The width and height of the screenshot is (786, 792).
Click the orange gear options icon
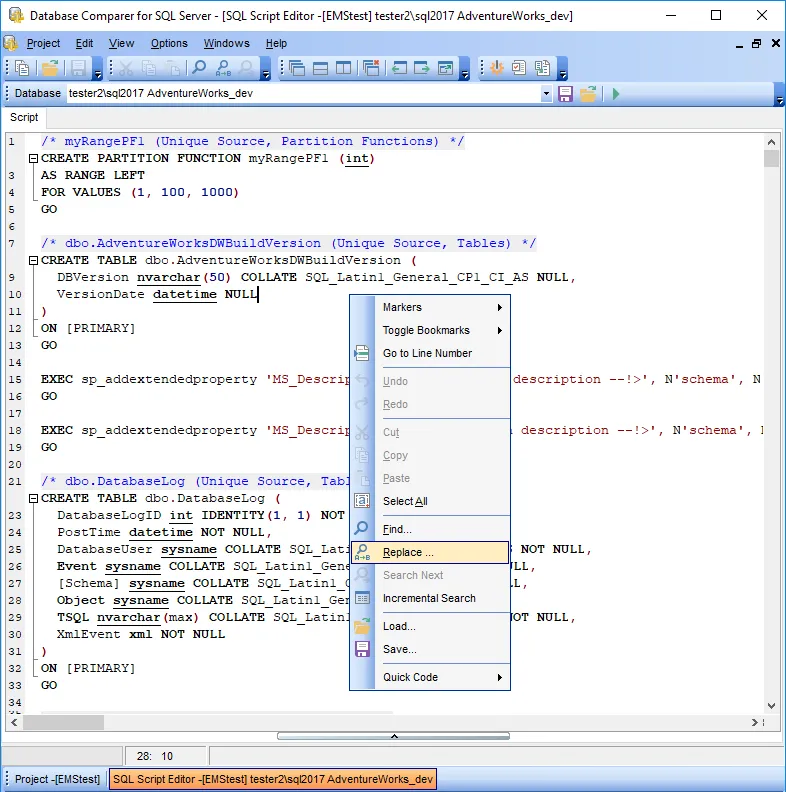497,68
